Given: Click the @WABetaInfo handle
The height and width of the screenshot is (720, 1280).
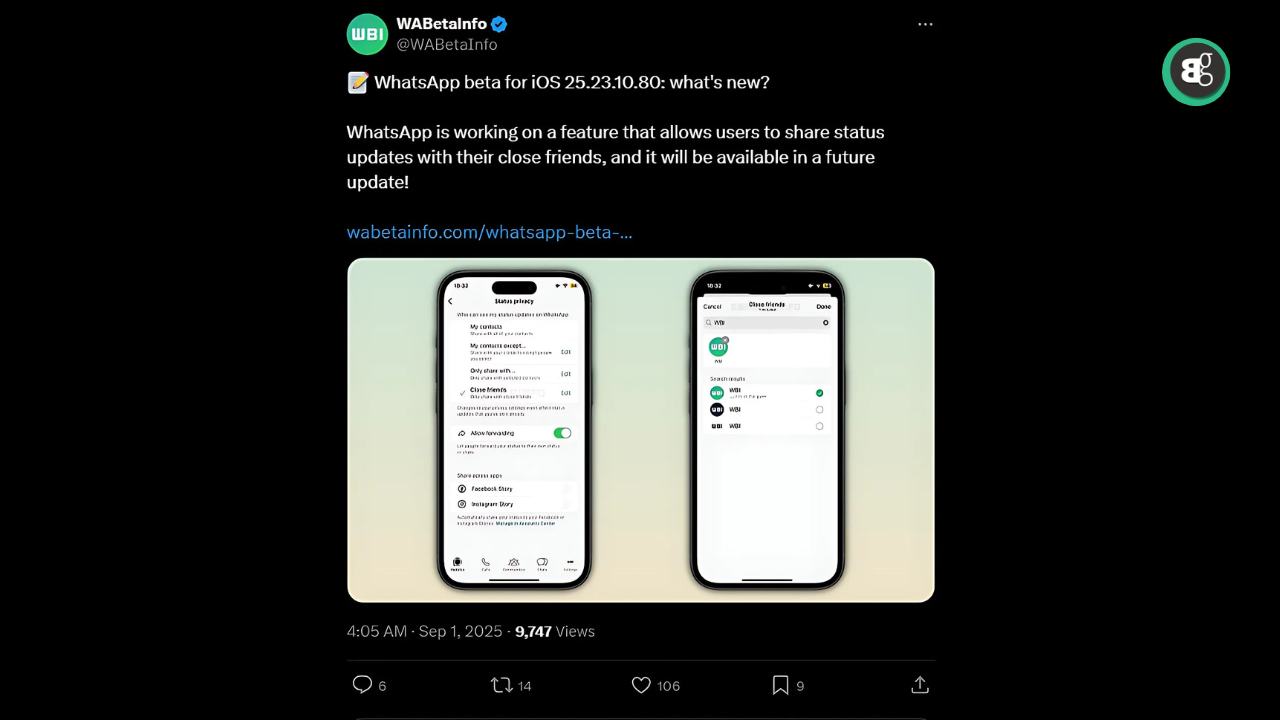Looking at the screenshot, I should coord(447,45).
